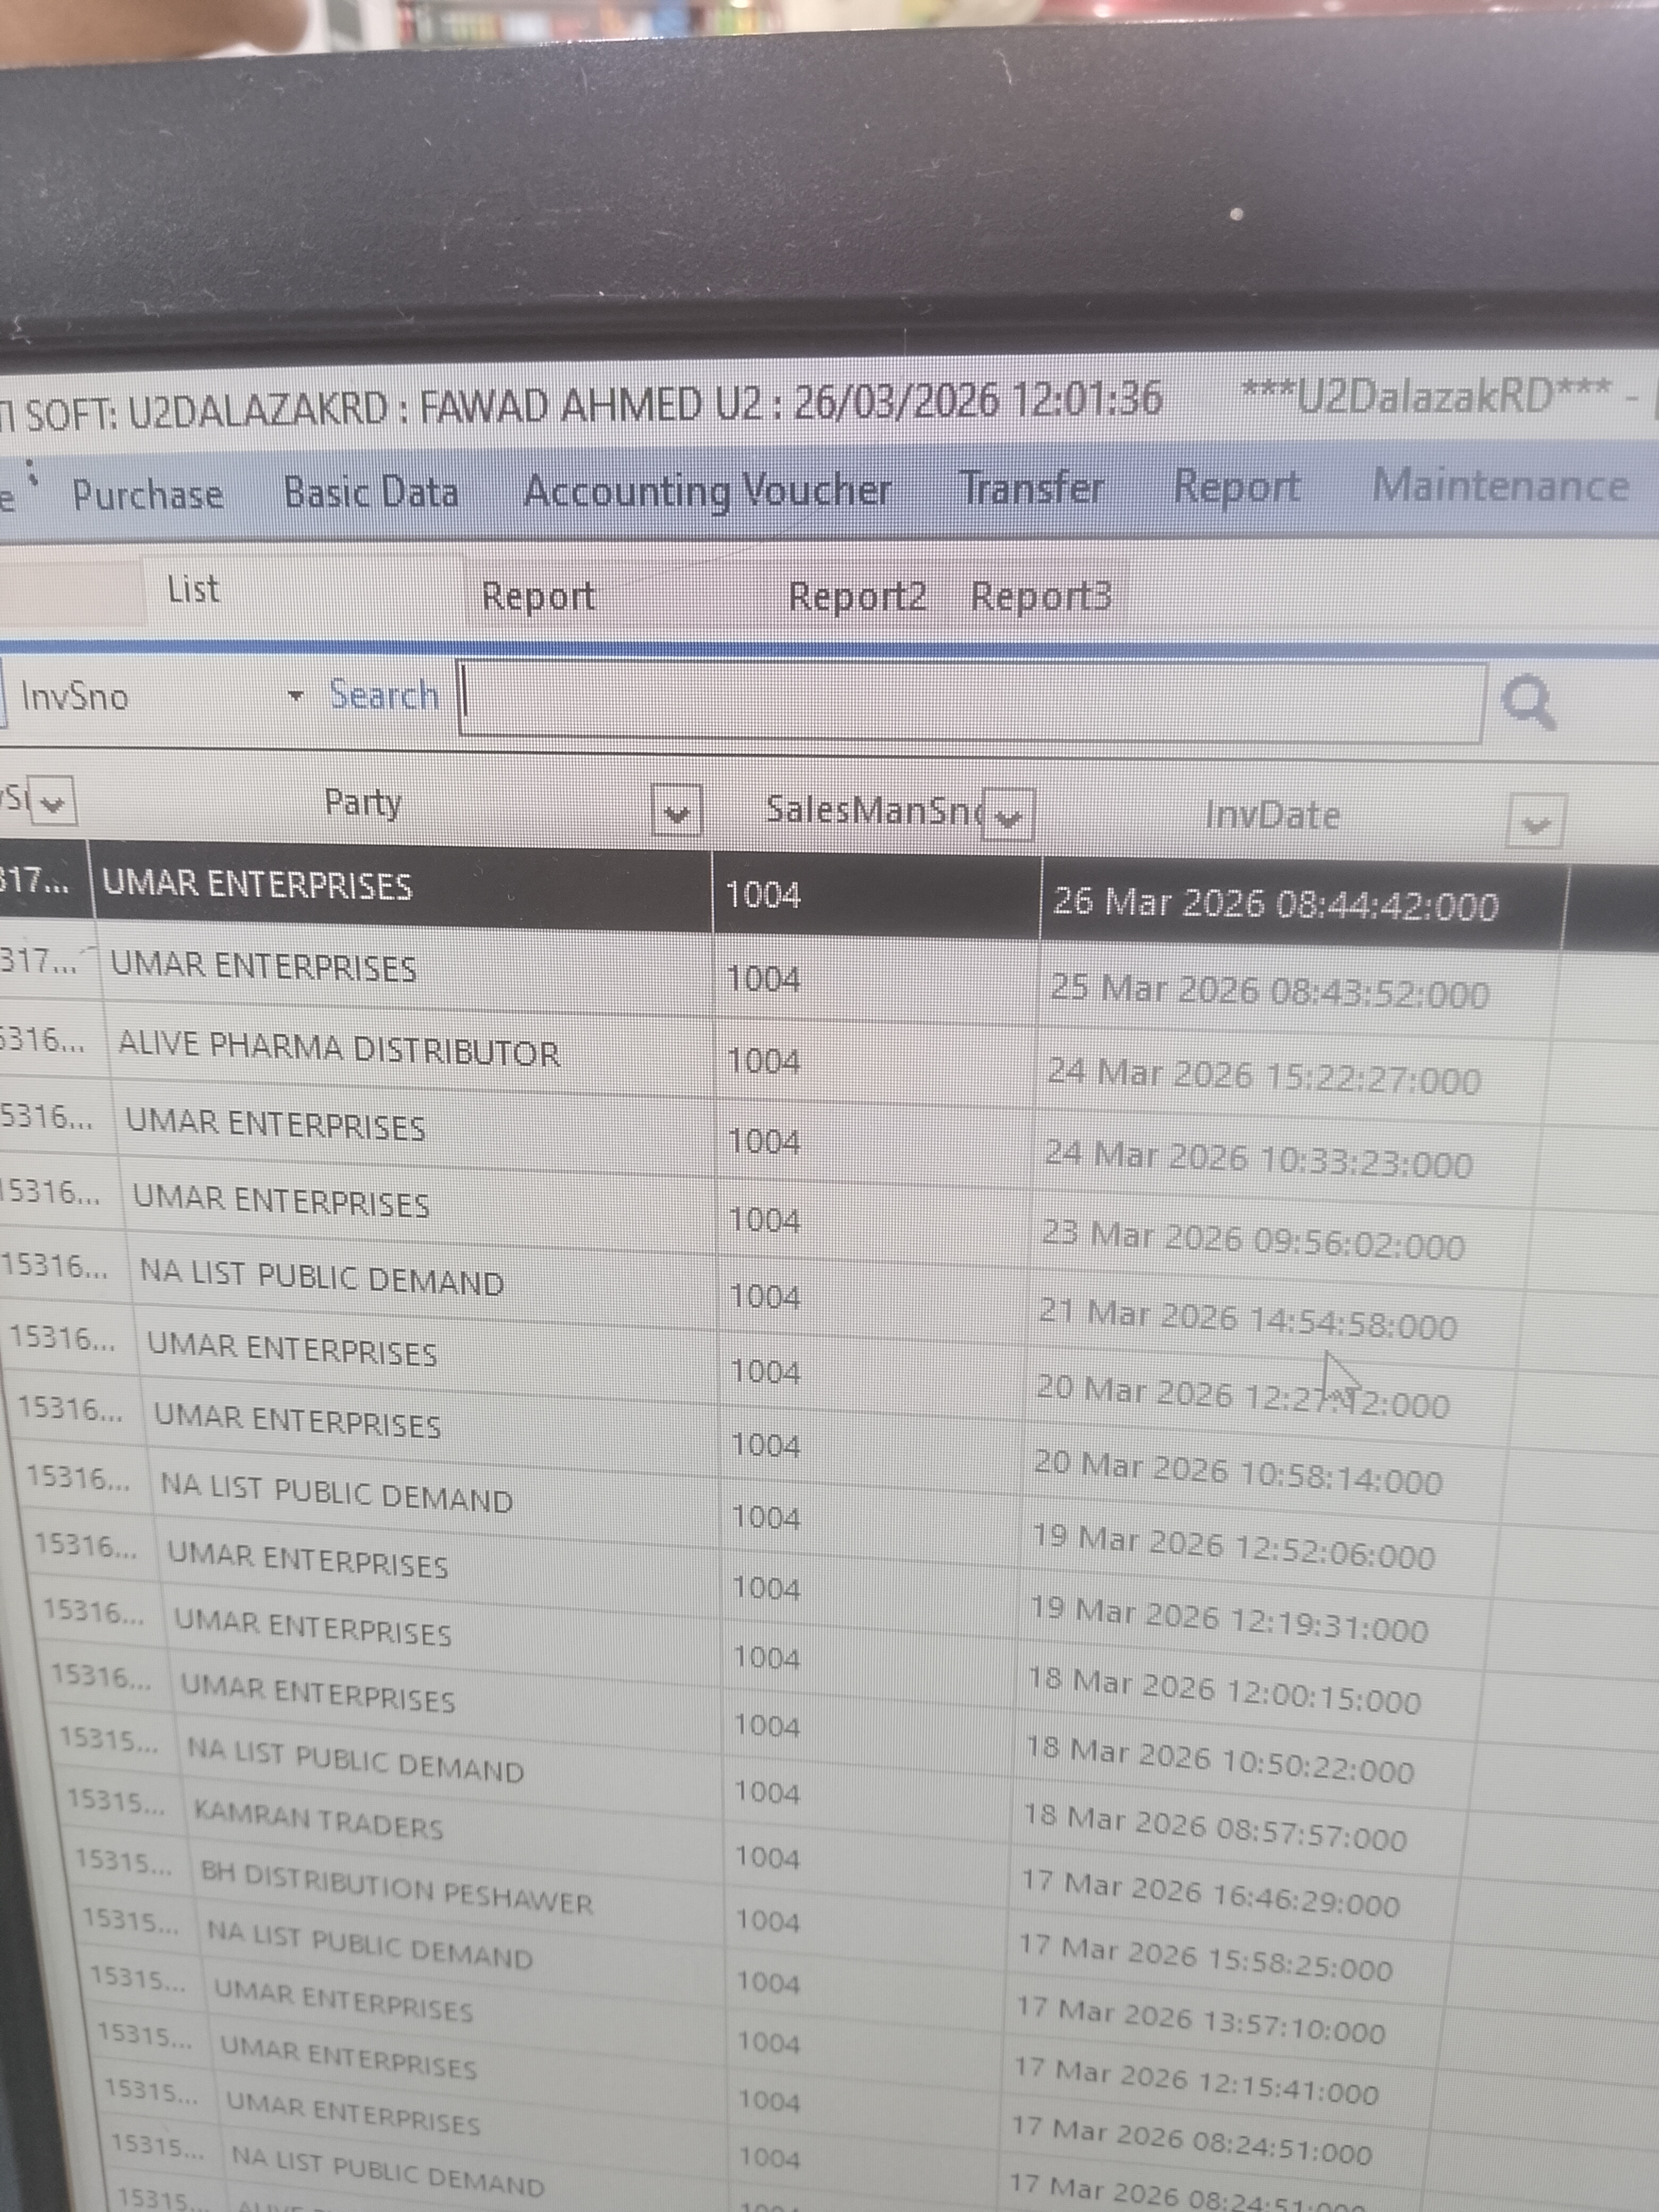
Task: Open the Basic Data menu
Action: point(371,492)
